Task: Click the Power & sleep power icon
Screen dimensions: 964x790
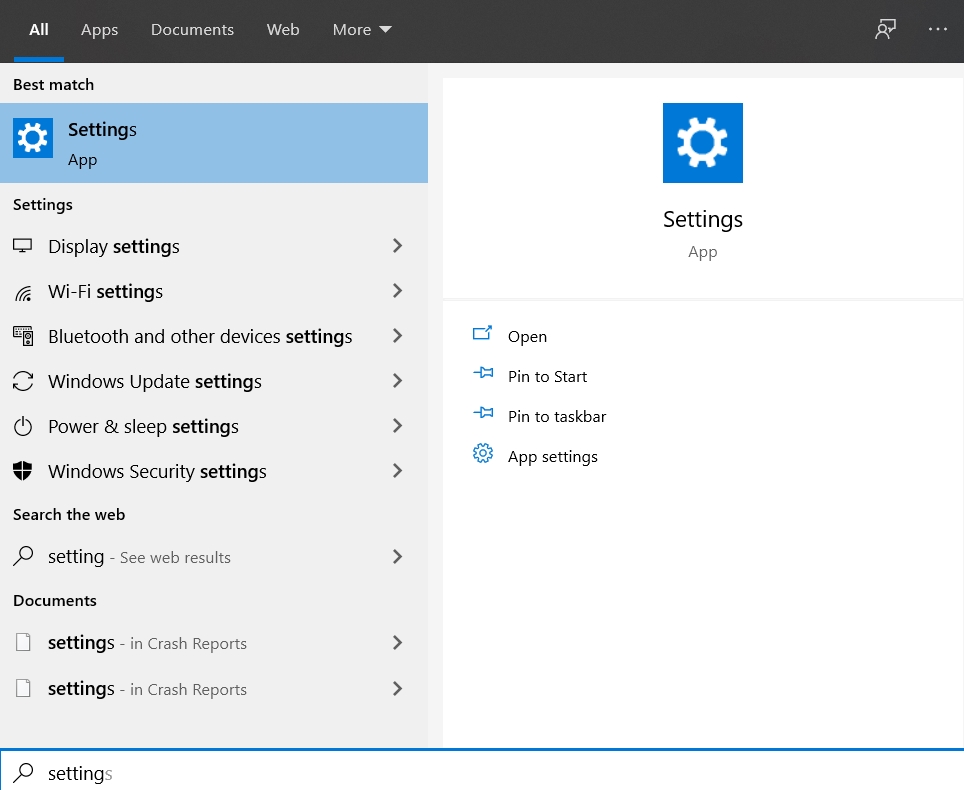Action: 23,427
